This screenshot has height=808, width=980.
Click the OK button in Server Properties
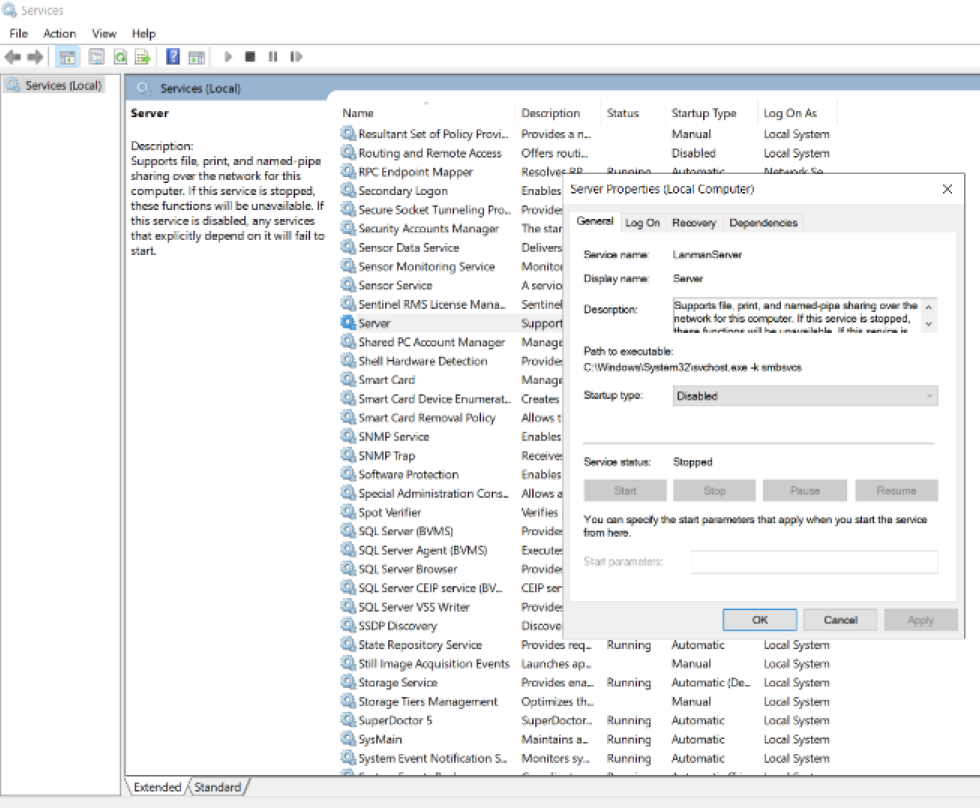[760, 620]
